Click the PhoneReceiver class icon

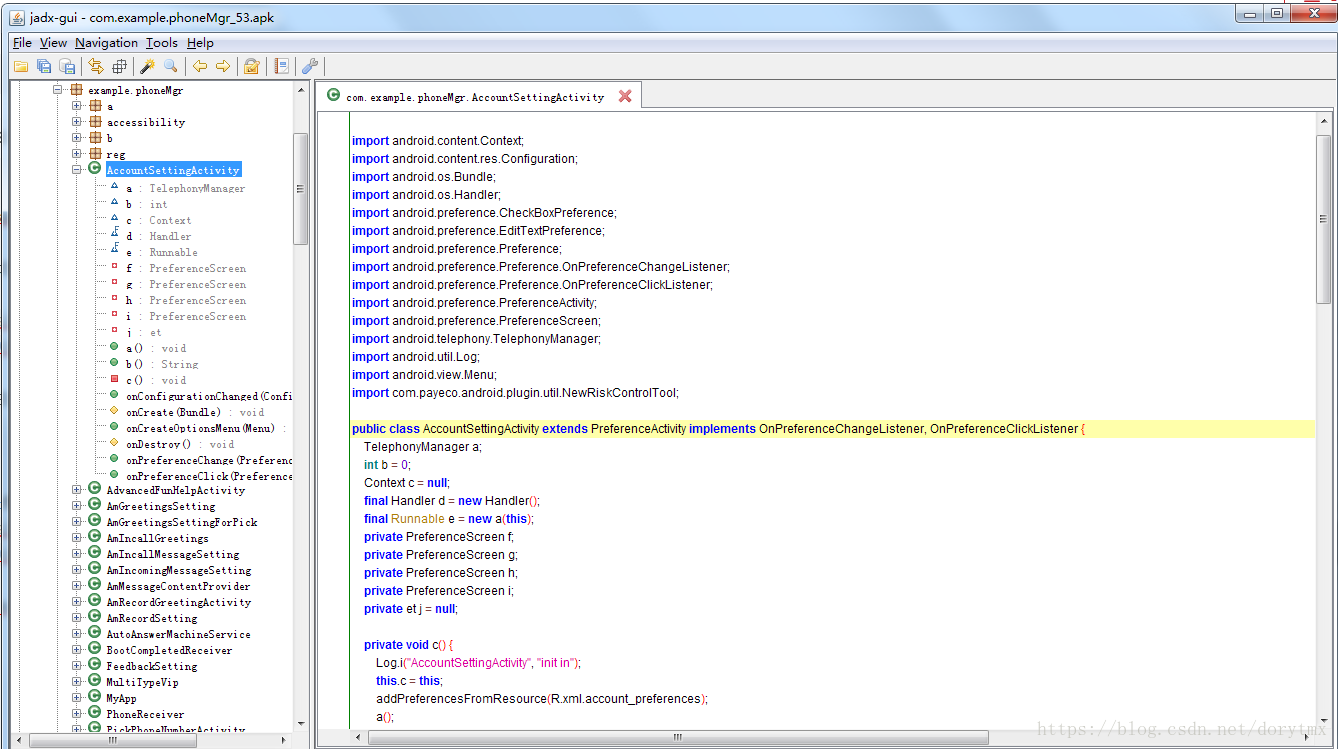[95, 714]
